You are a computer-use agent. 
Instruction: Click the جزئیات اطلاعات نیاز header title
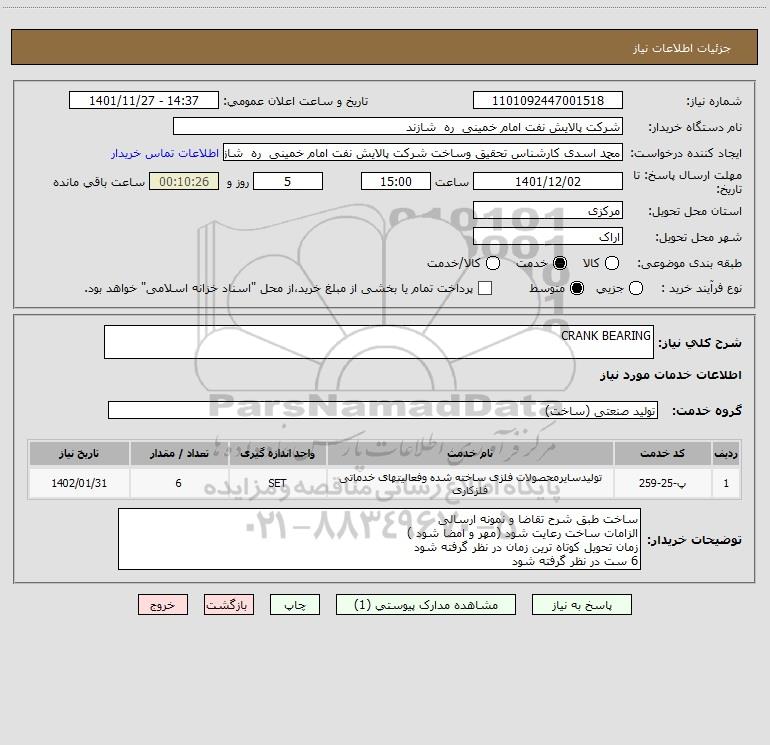point(681,48)
